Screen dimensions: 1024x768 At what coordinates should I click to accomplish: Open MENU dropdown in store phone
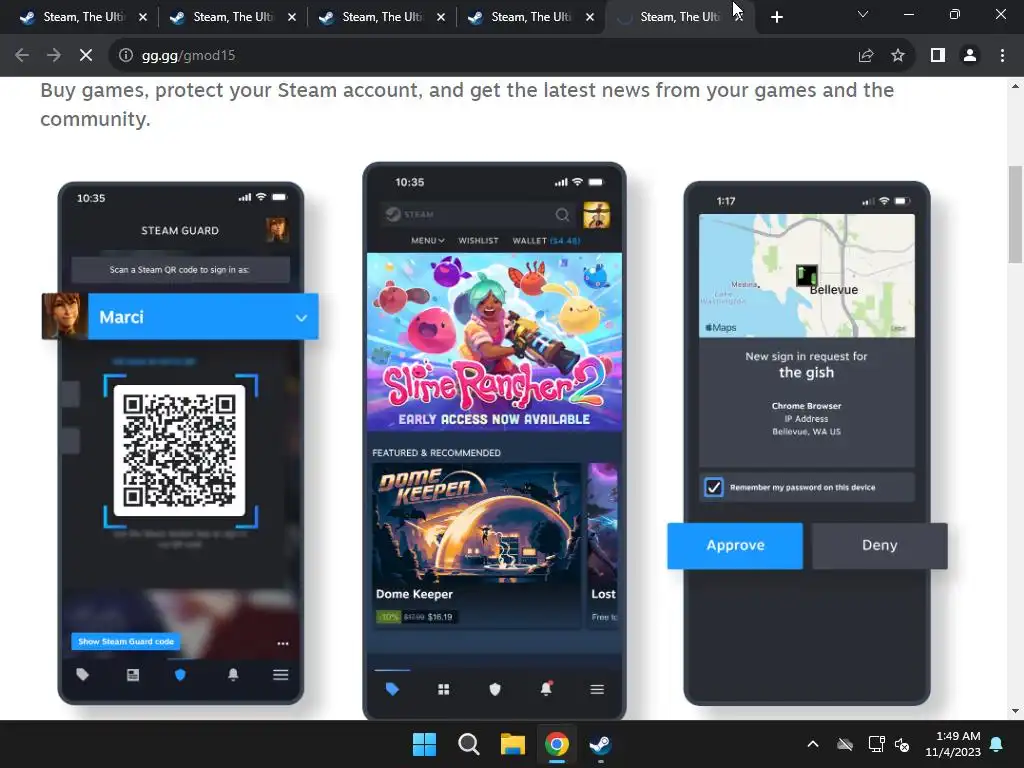point(428,240)
